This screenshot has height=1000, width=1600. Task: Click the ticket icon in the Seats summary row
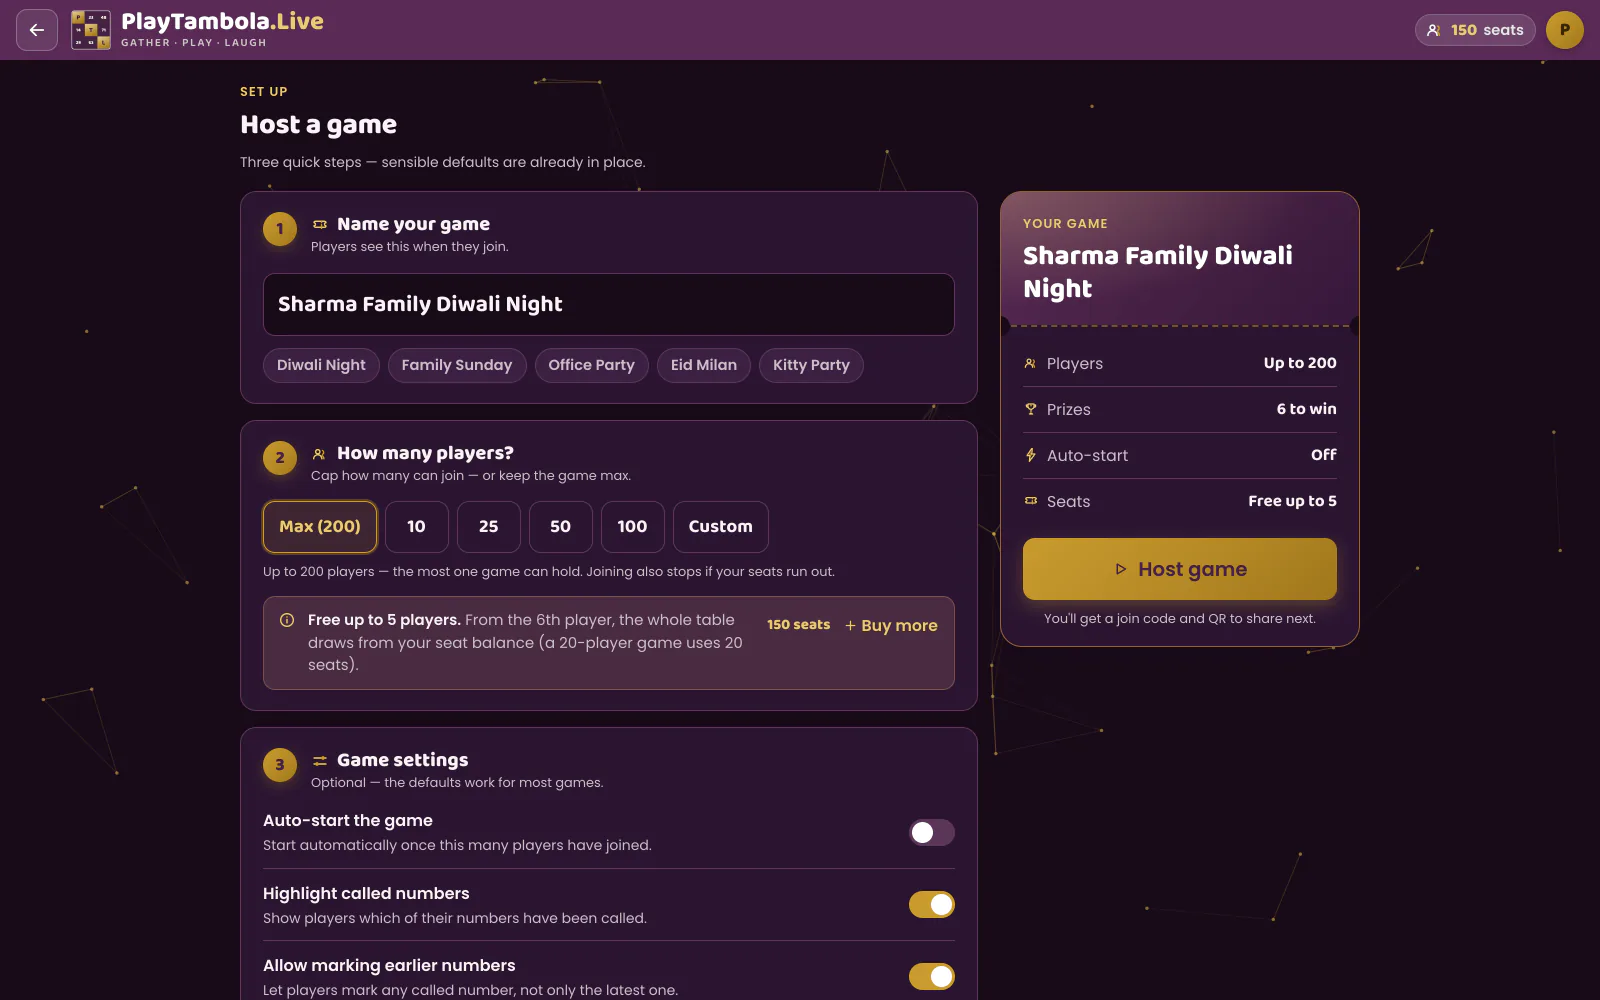click(1030, 501)
